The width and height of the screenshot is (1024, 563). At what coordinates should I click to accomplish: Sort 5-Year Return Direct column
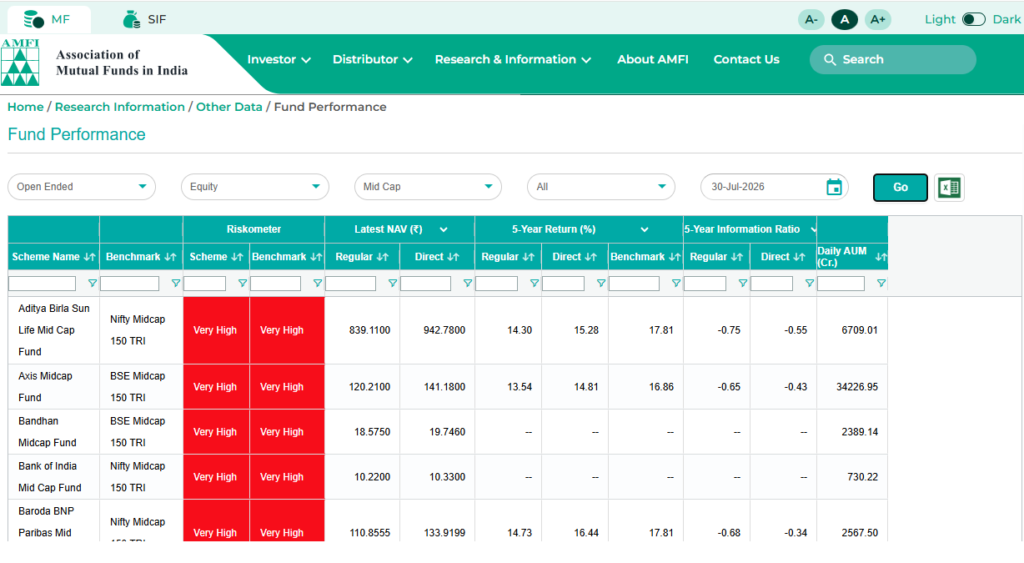point(591,257)
